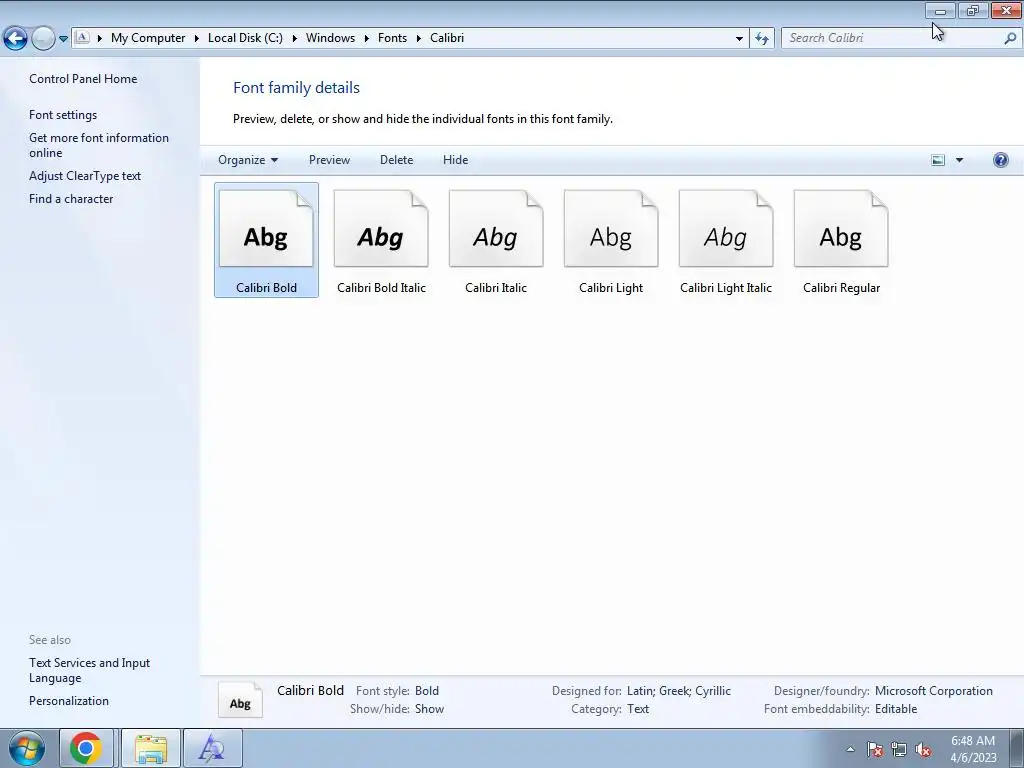
Task: Click the Fonts taskbar button
Action: coord(213,748)
